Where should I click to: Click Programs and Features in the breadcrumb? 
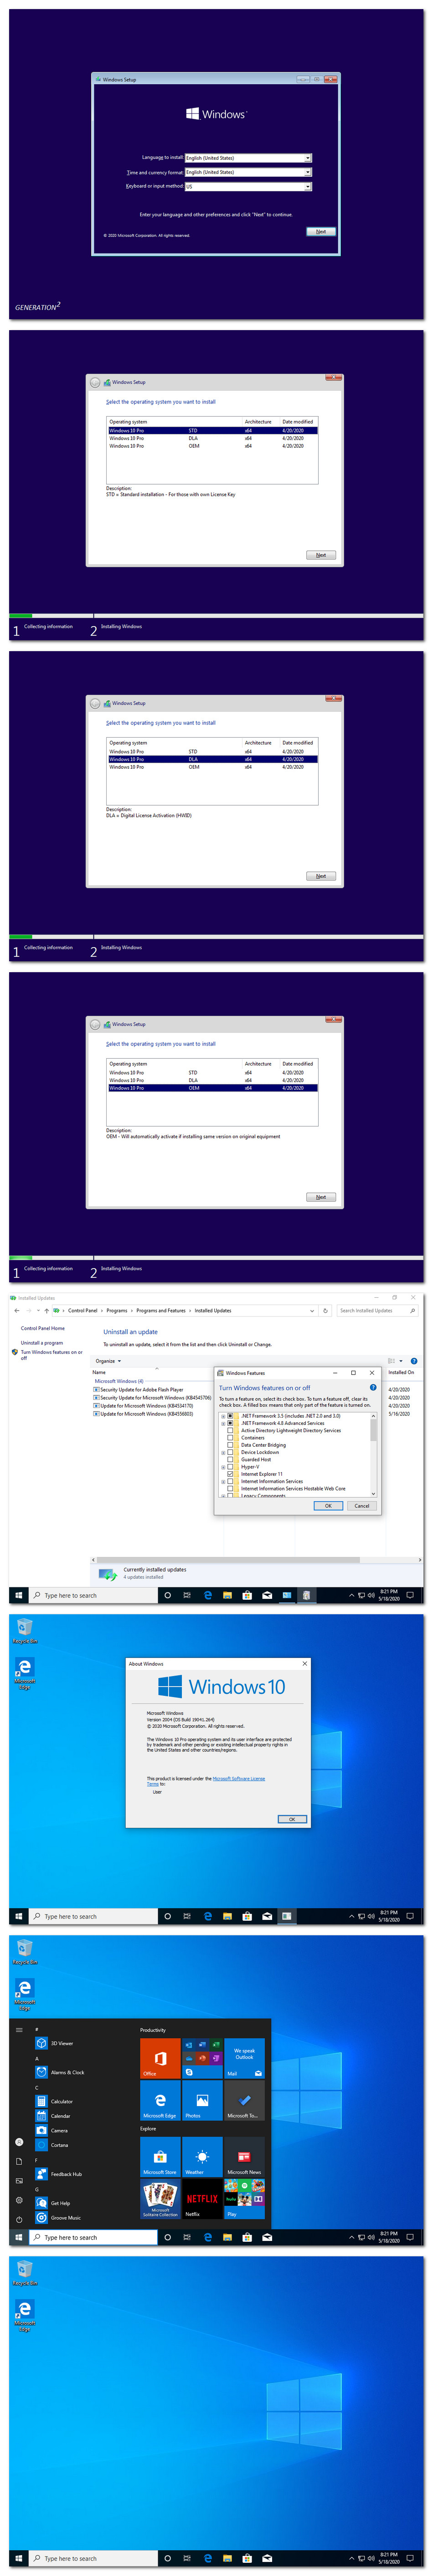[x=161, y=1310]
